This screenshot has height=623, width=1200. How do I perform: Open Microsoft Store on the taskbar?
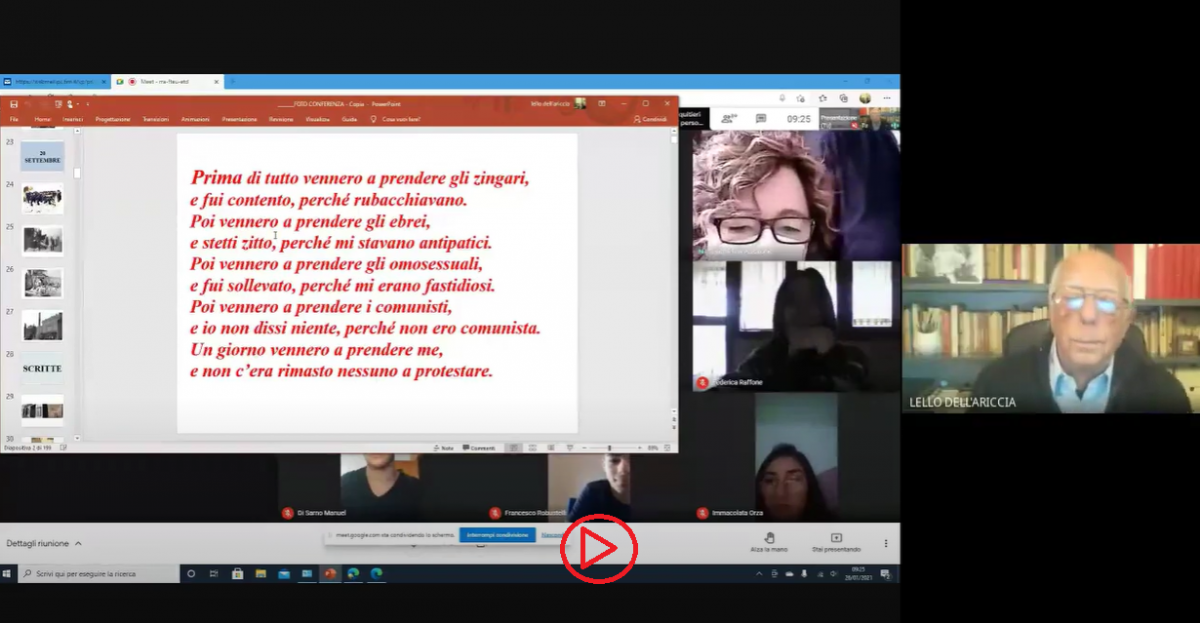click(237, 574)
